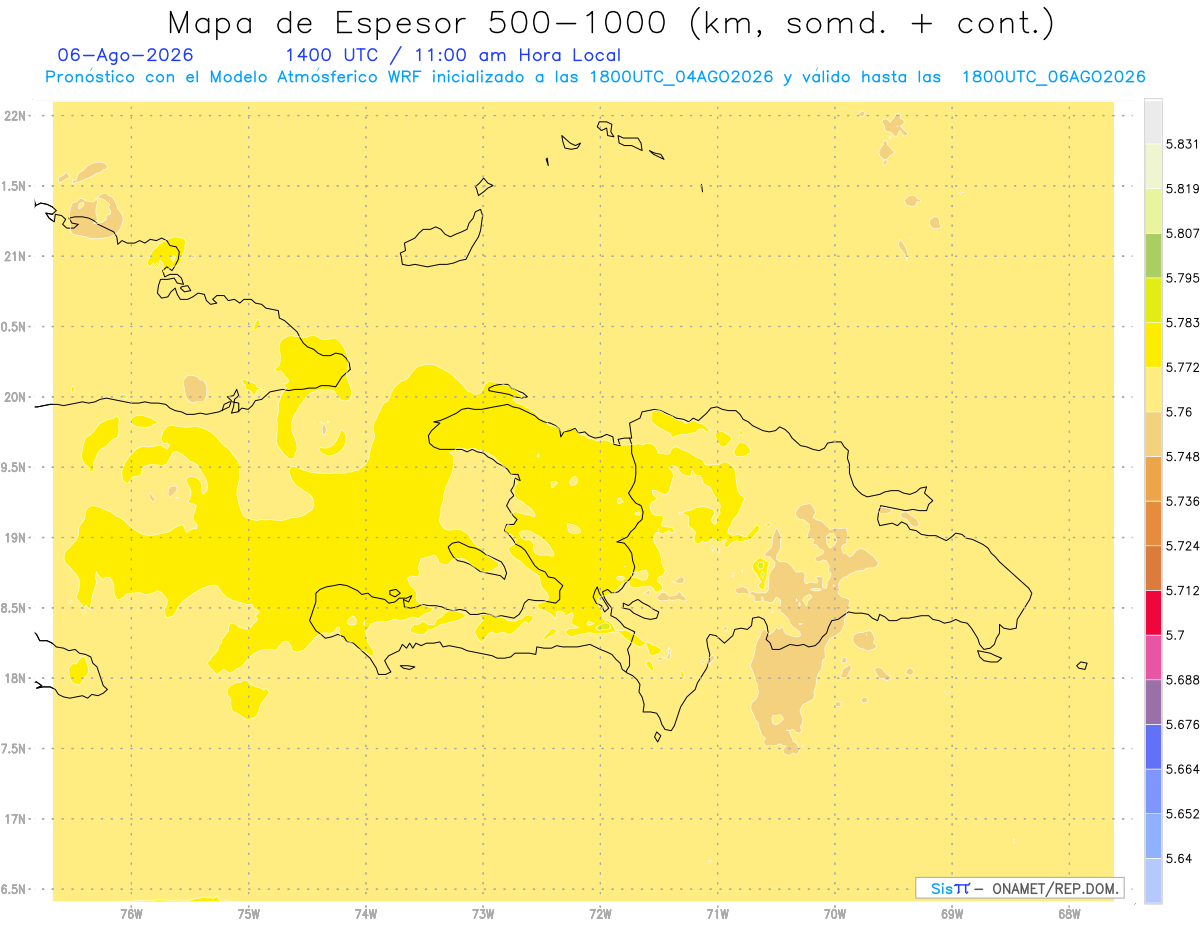Click the longitude label '76W'

point(131,914)
